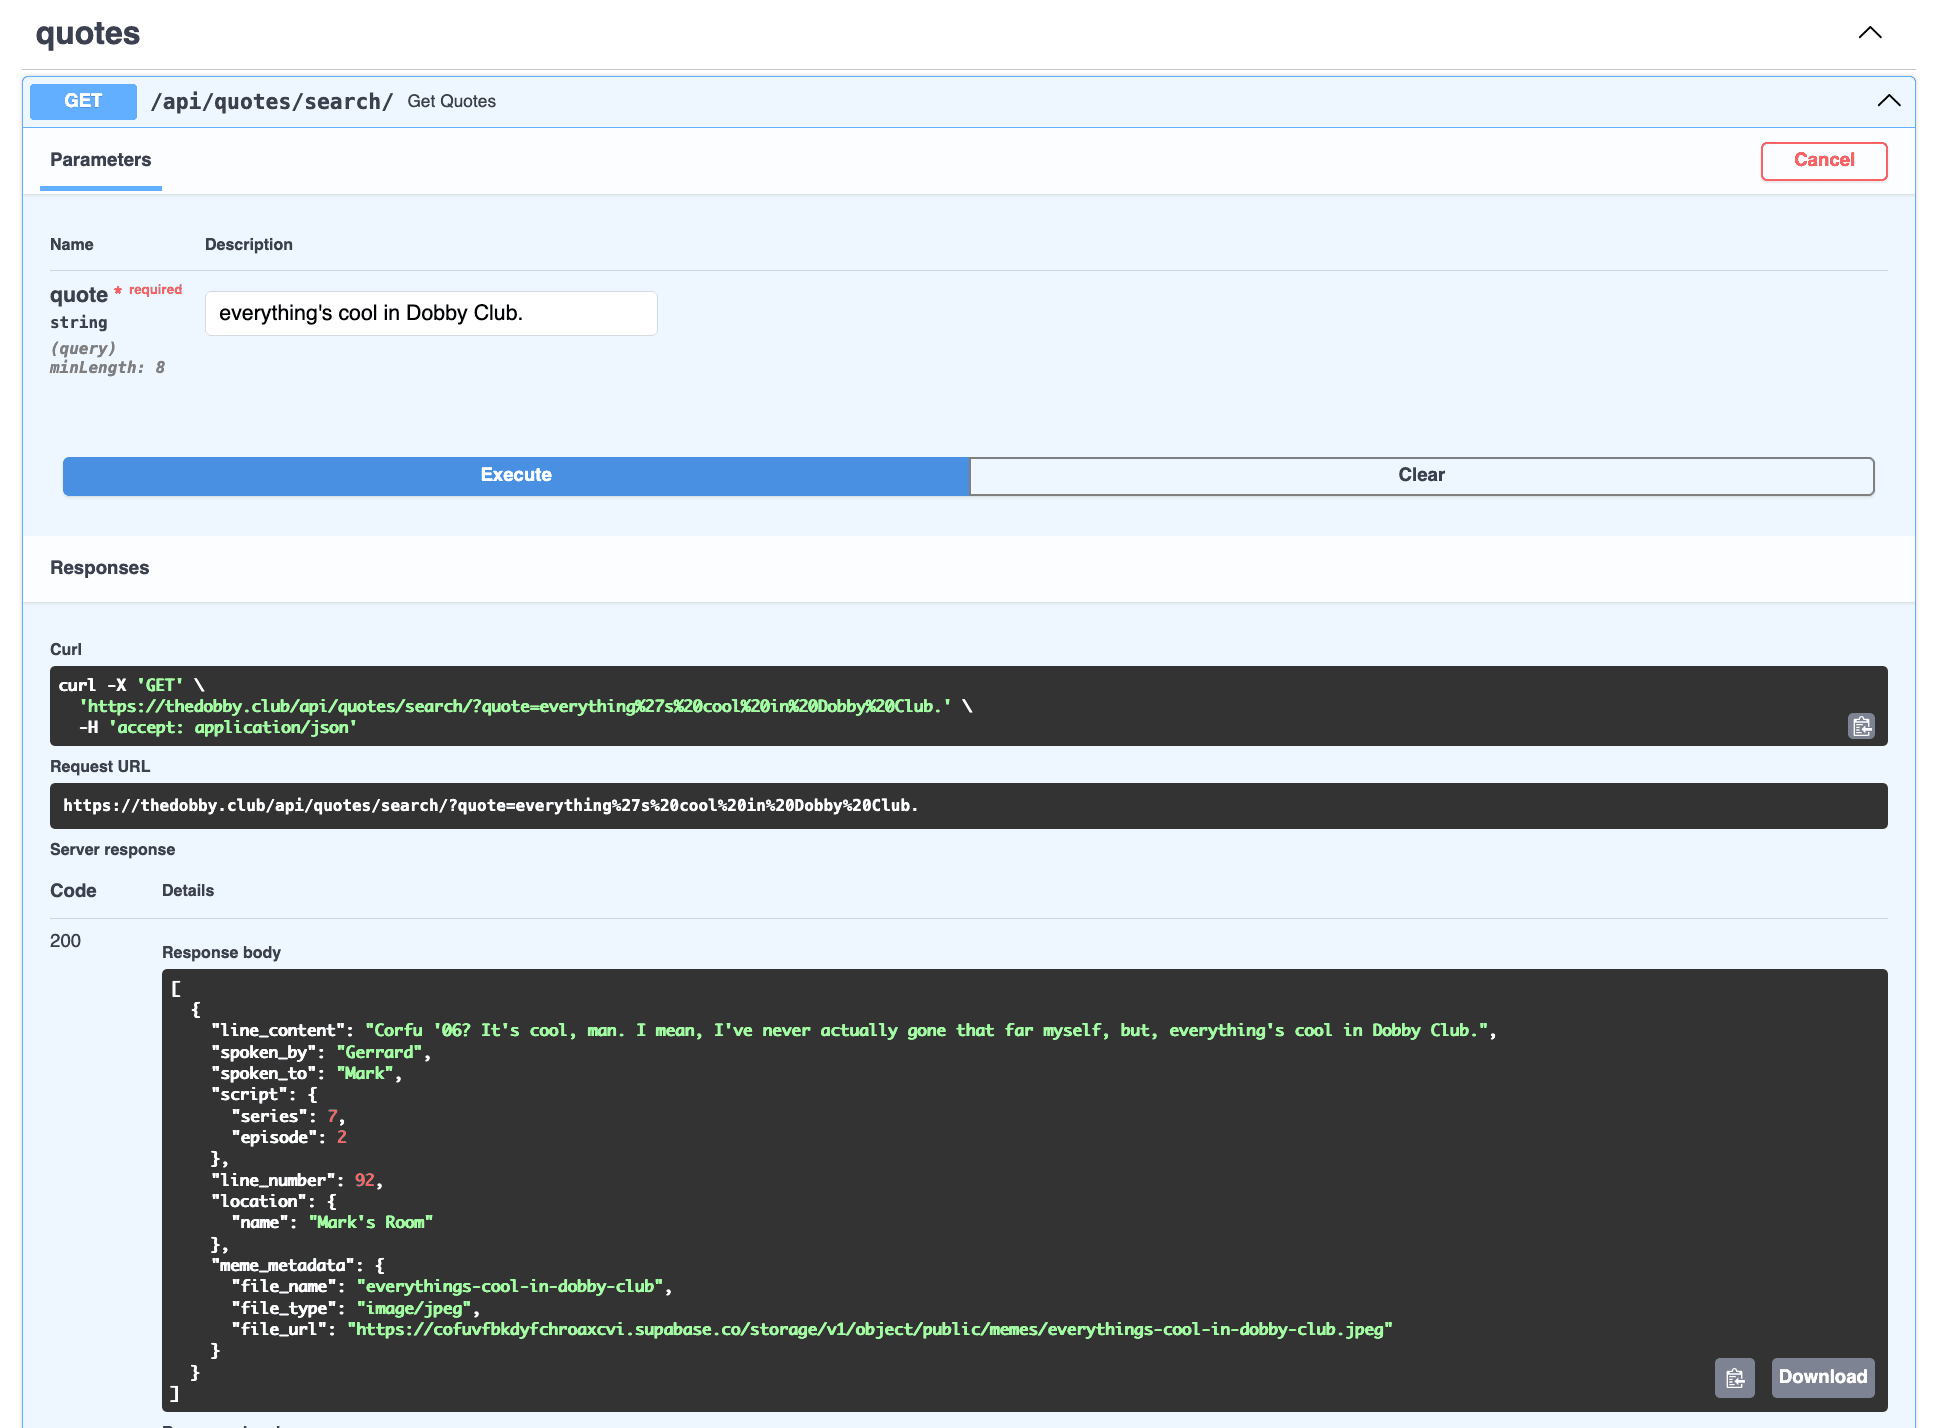
Task: Click the episode value 2
Action: [342, 1138]
